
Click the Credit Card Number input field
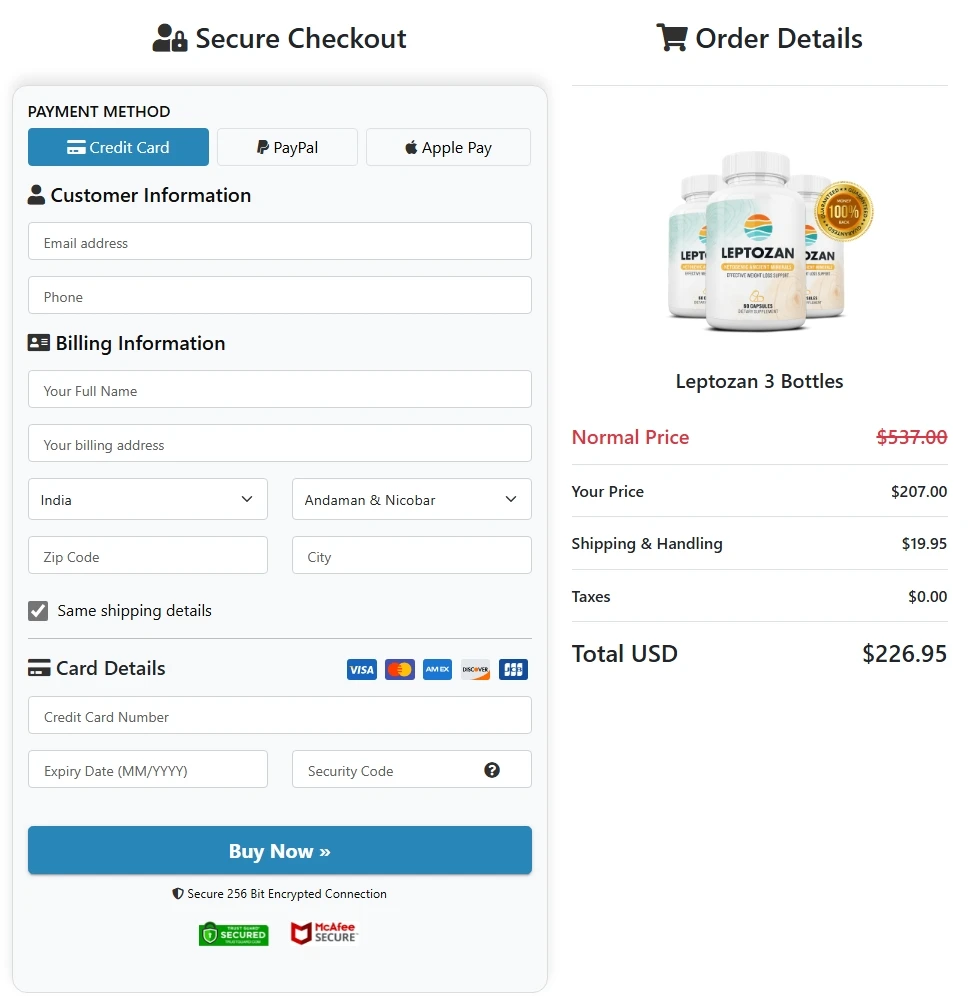click(x=279, y=715)
